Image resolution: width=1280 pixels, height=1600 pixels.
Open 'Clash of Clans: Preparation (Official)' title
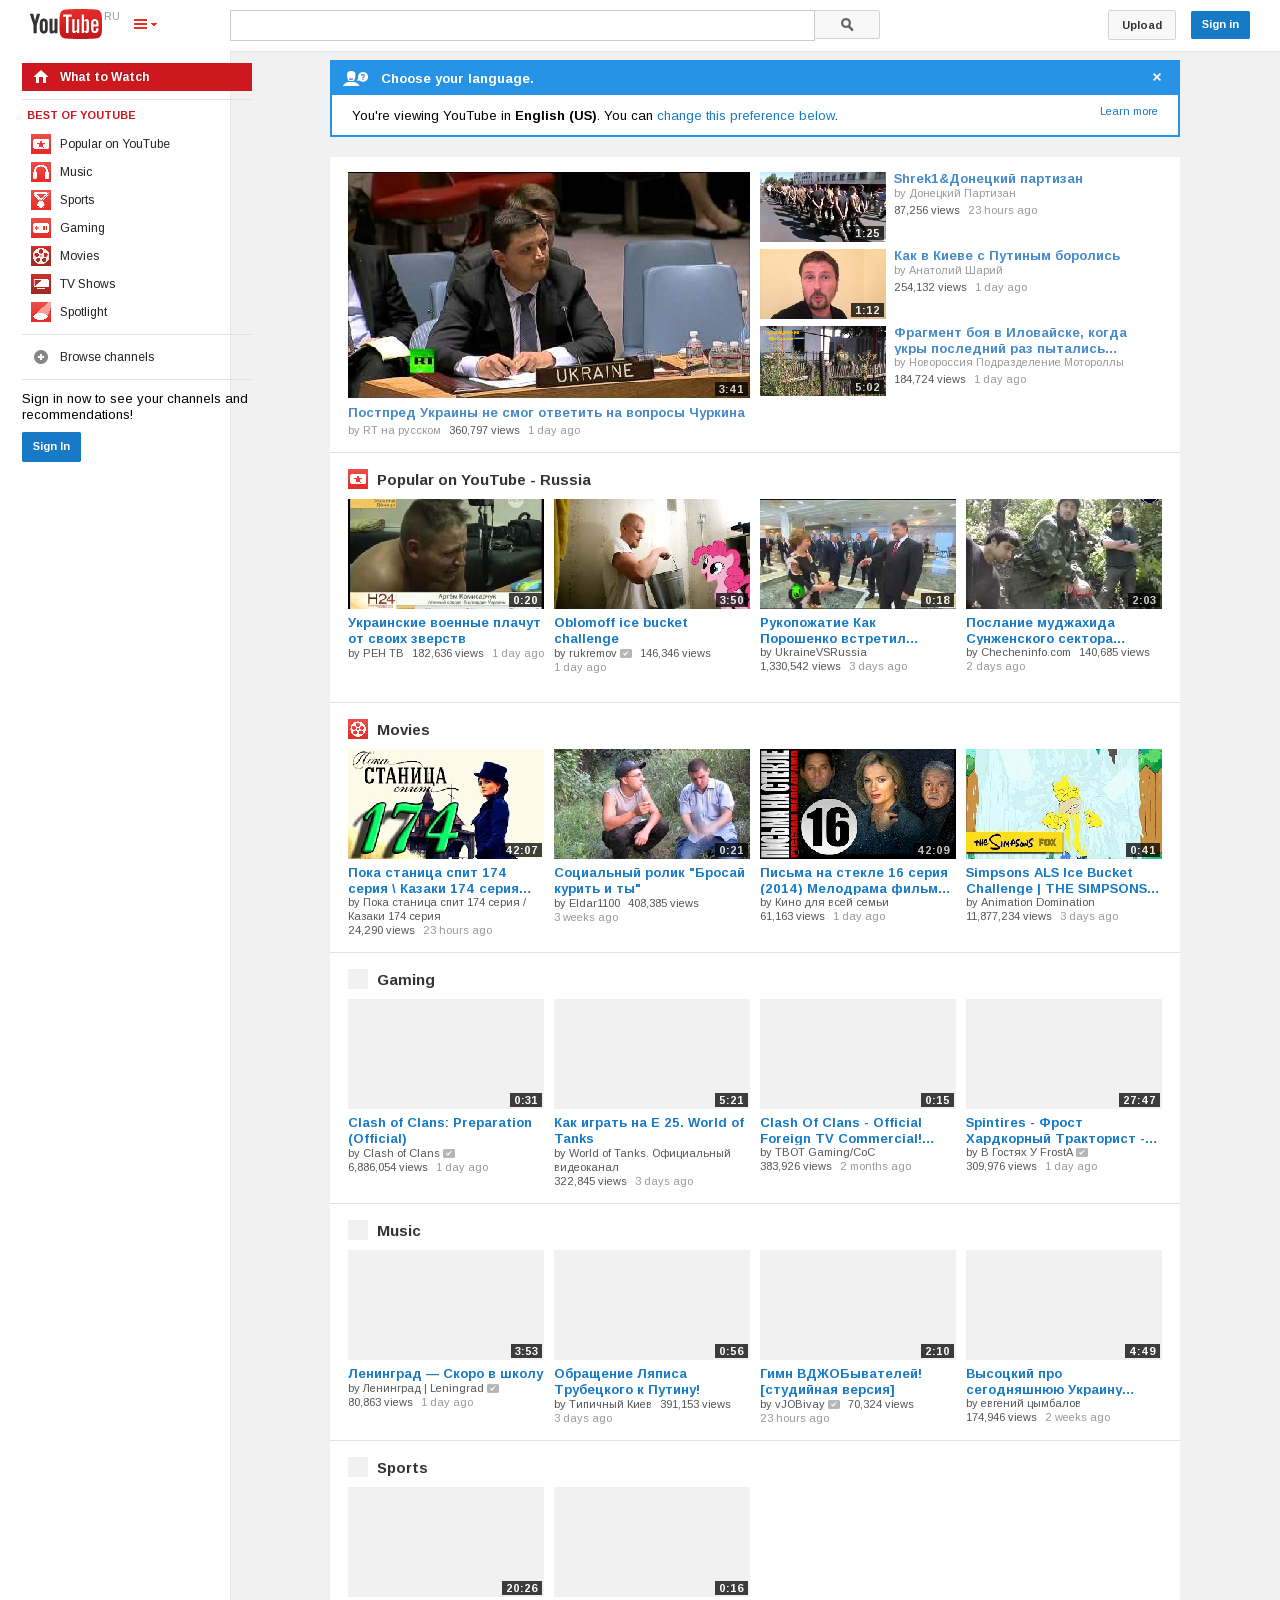point(440,1131)
